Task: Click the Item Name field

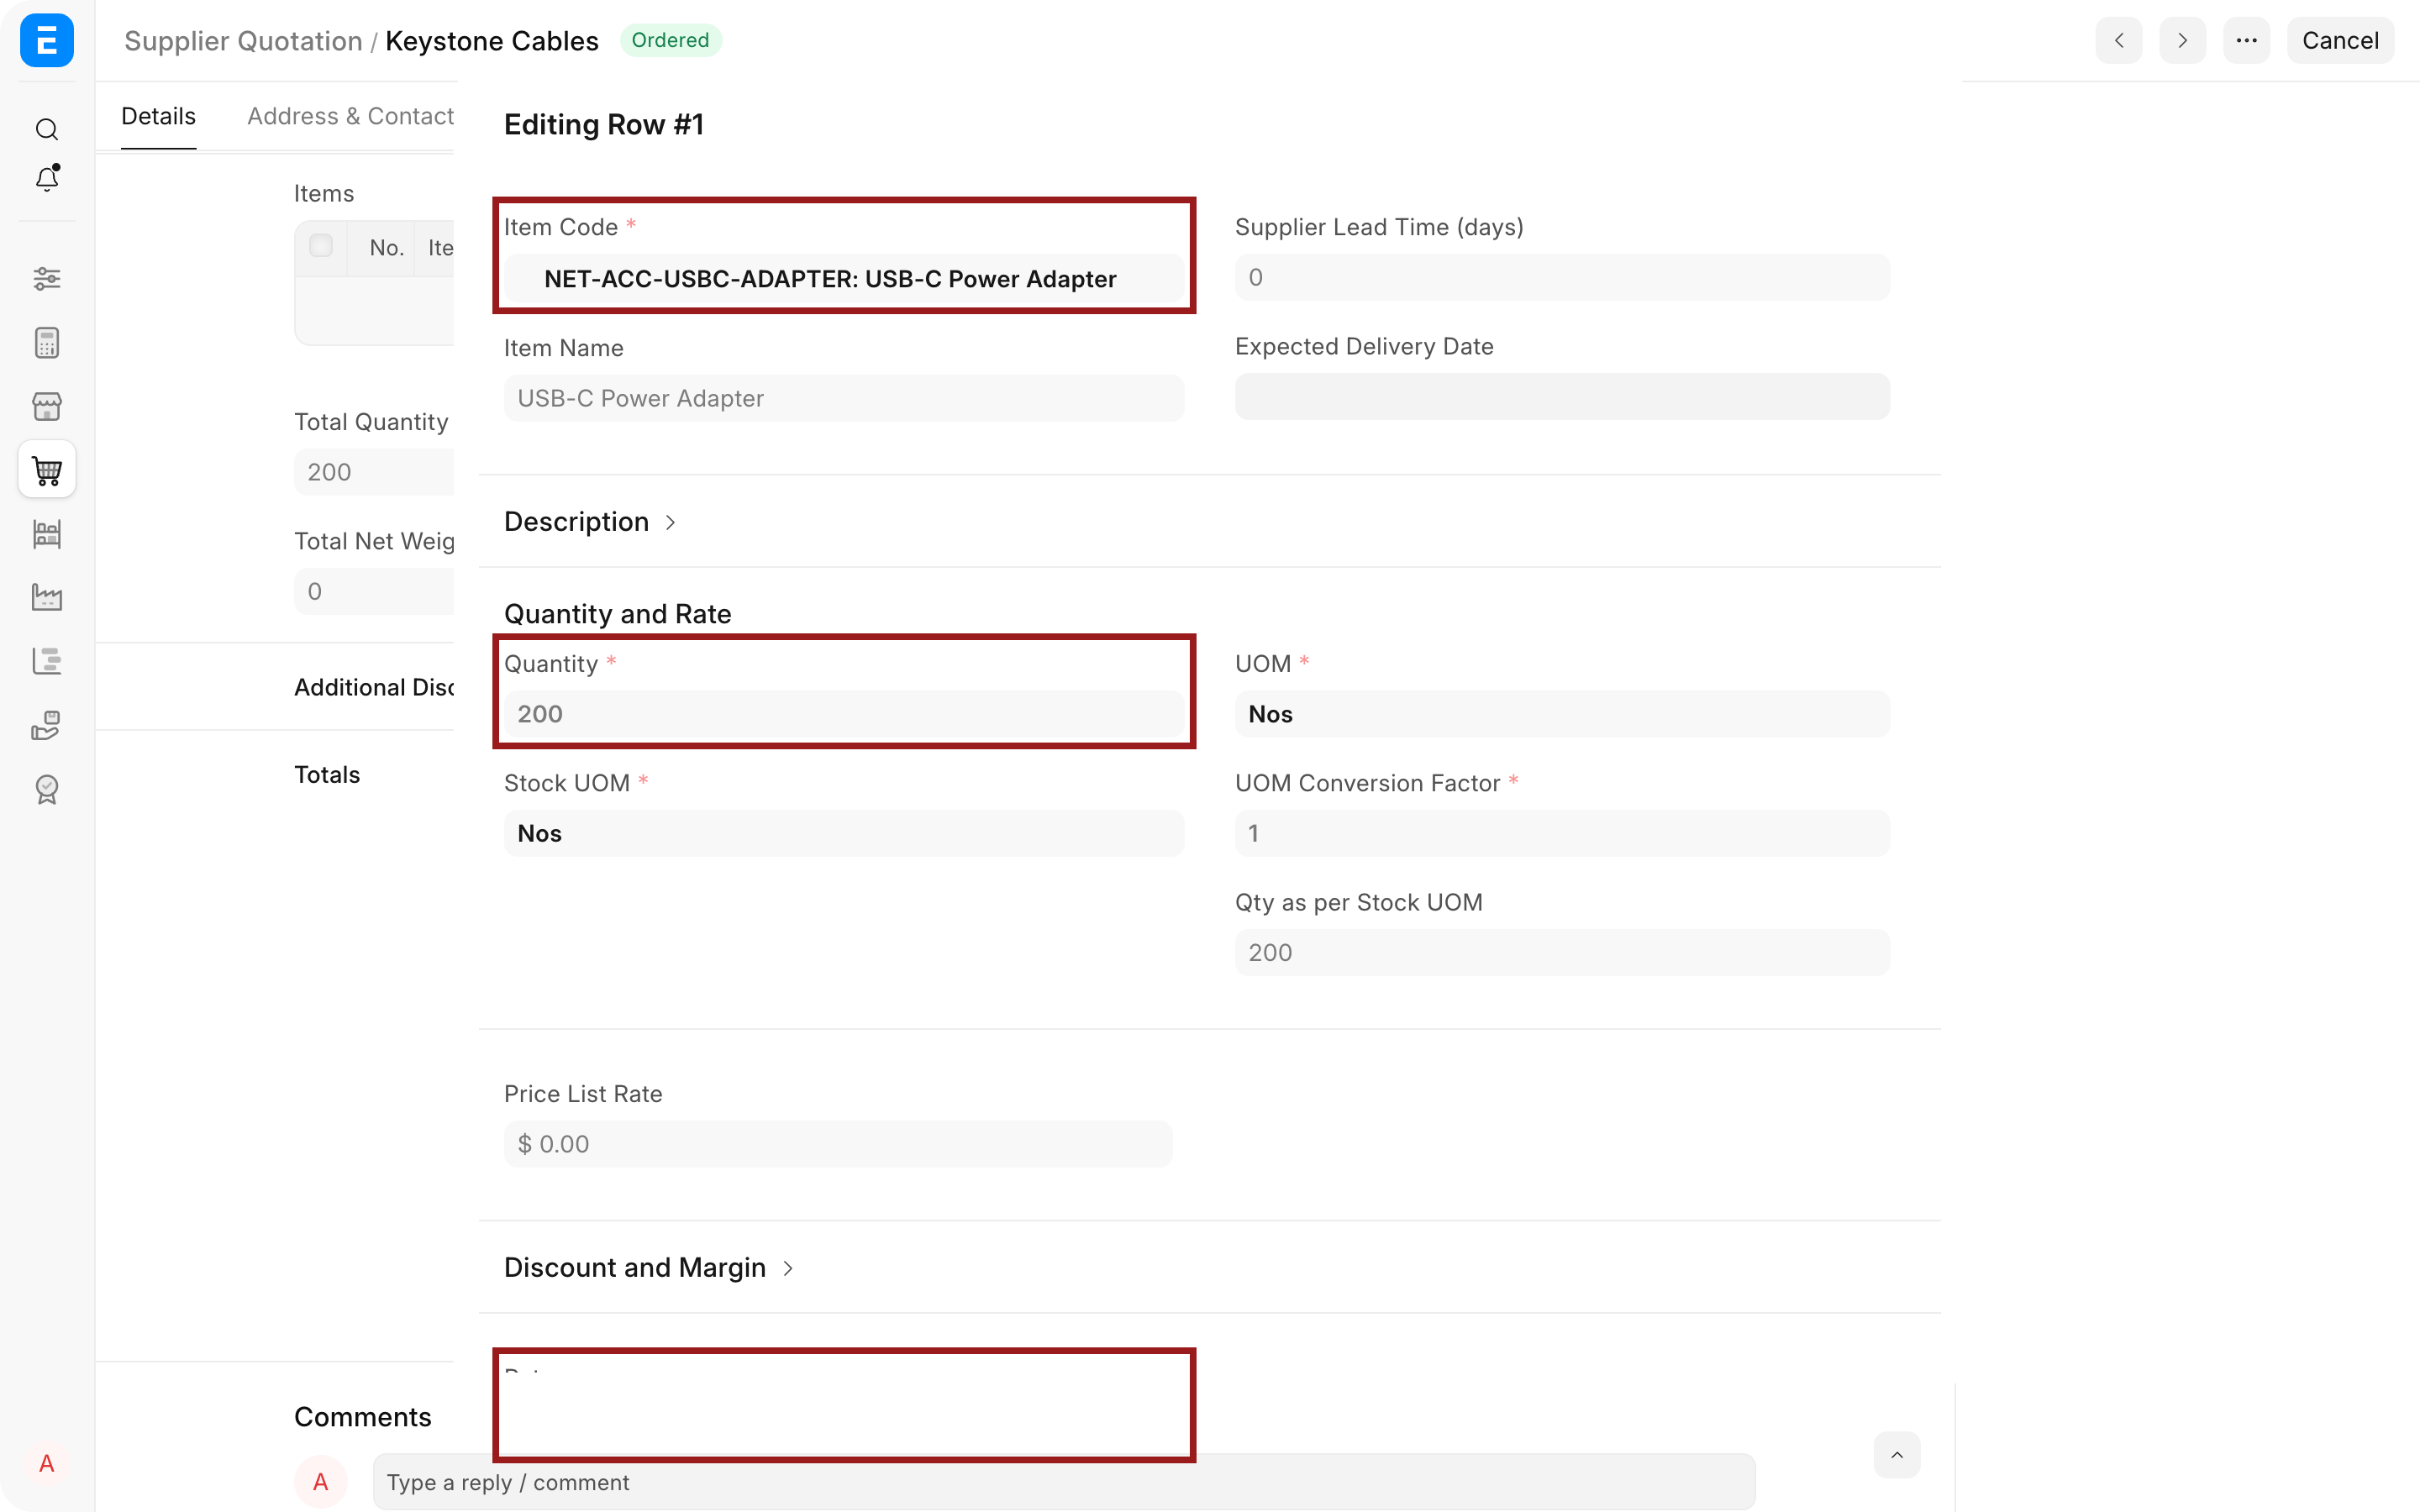Action: [x=844, y=398]
